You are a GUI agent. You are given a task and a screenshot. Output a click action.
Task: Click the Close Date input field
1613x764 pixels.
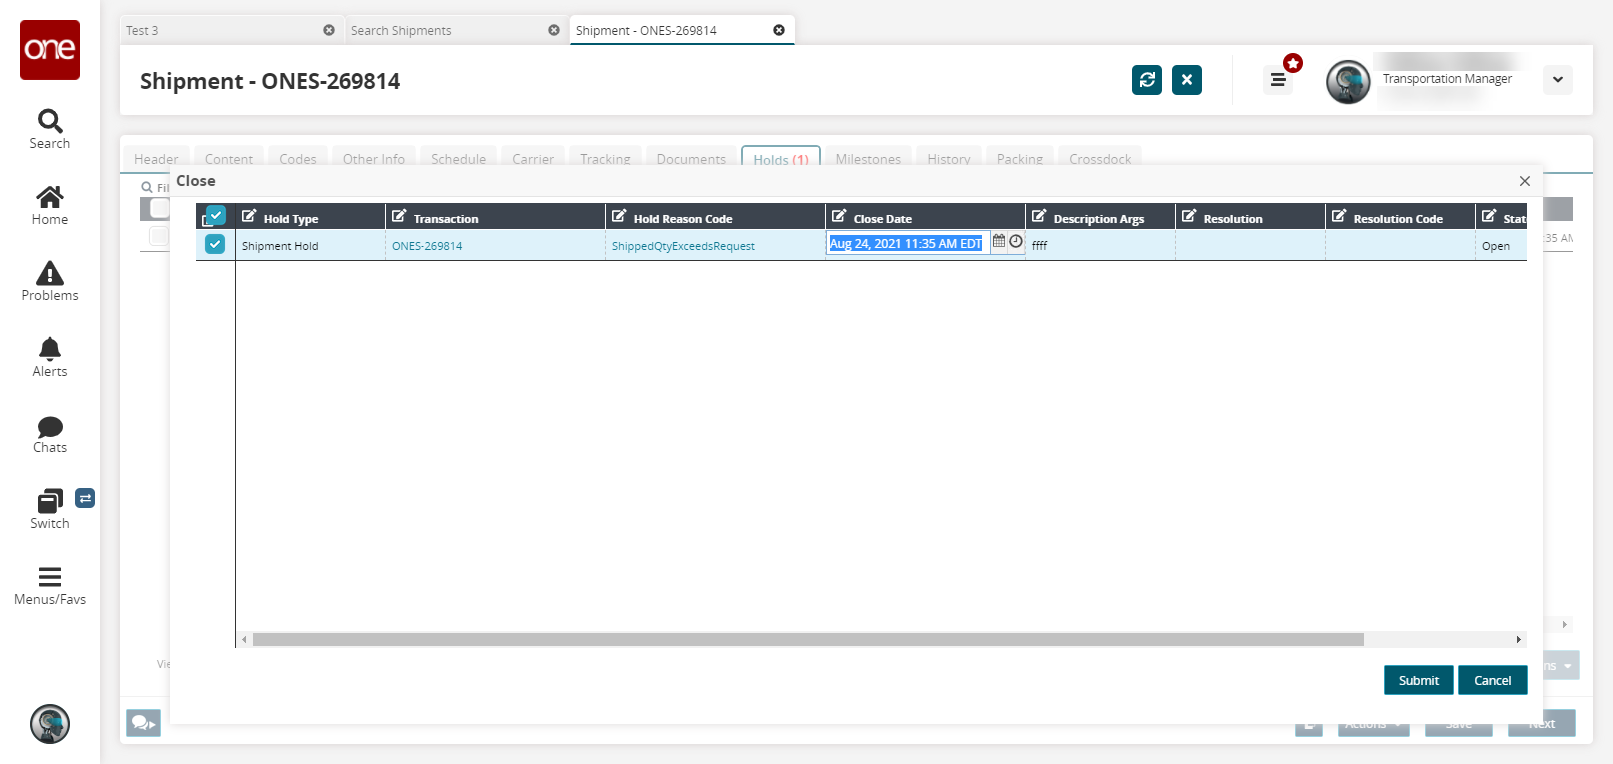(906, 243)
